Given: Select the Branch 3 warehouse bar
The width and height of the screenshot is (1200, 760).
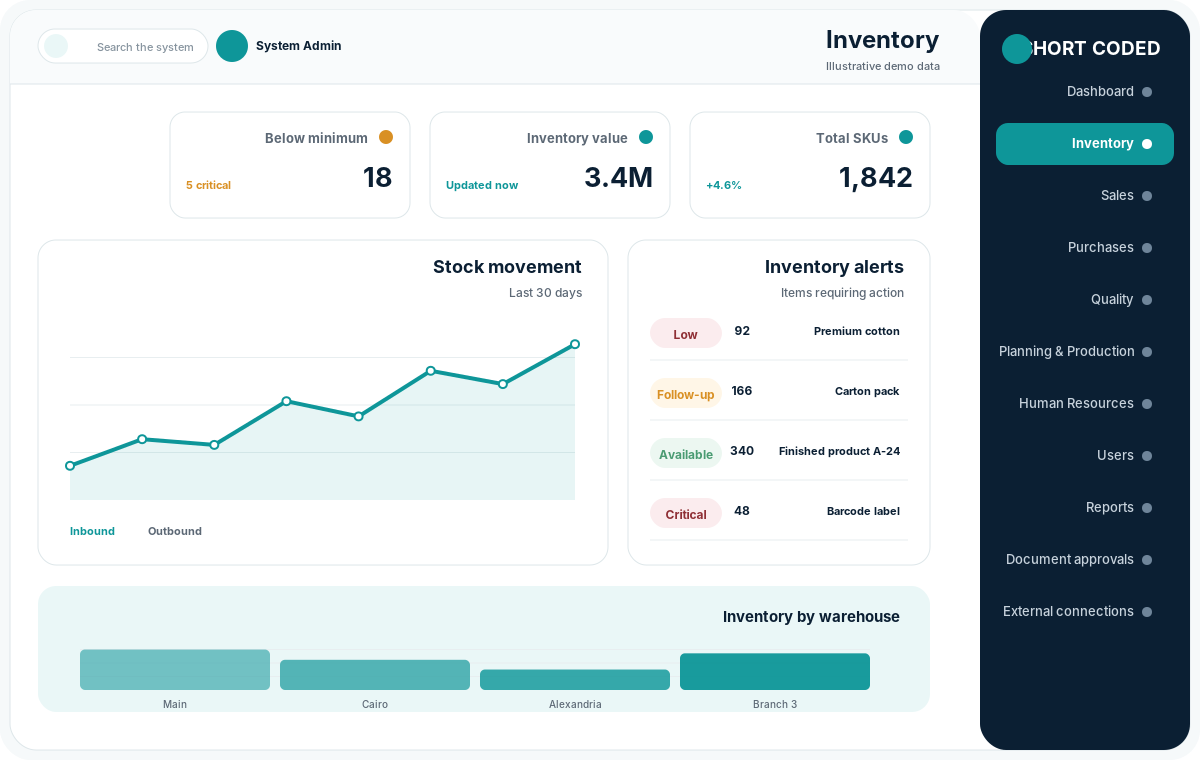Looking at the screenshot, I should click(x=775, y=672).
